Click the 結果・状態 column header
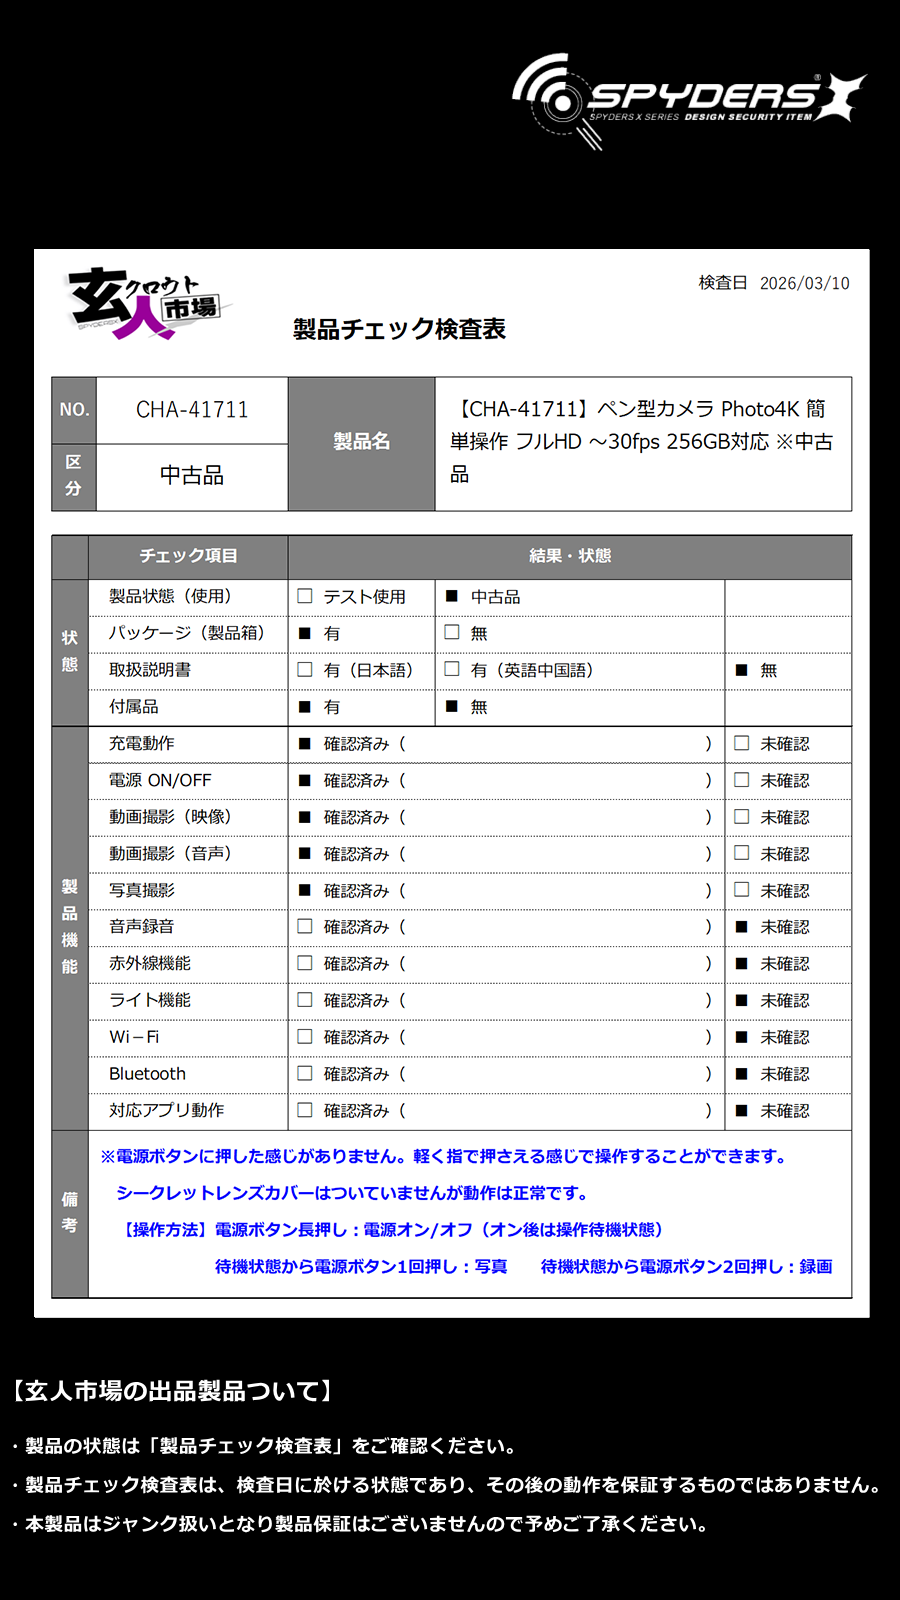900x1600 pixels. click(570, 556)
